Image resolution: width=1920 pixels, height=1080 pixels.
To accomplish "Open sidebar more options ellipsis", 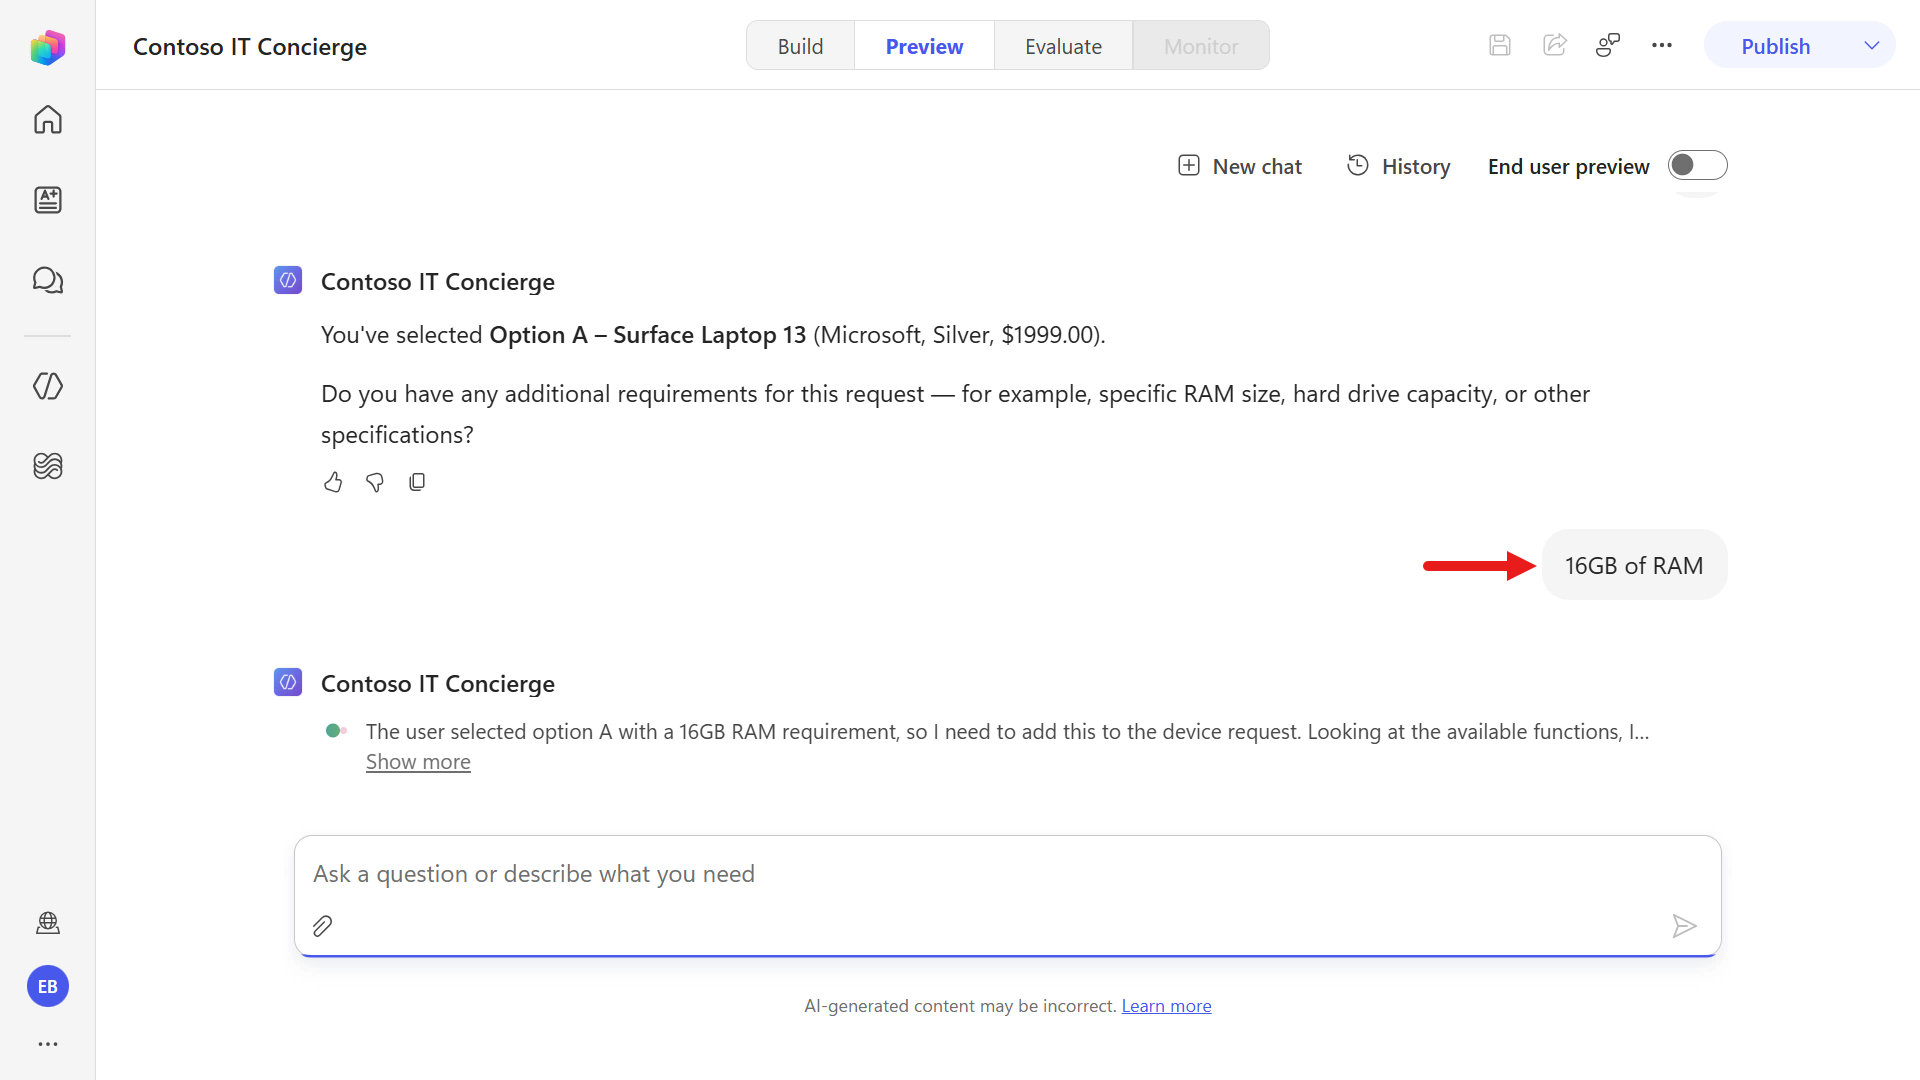I will coord(47,1044).
